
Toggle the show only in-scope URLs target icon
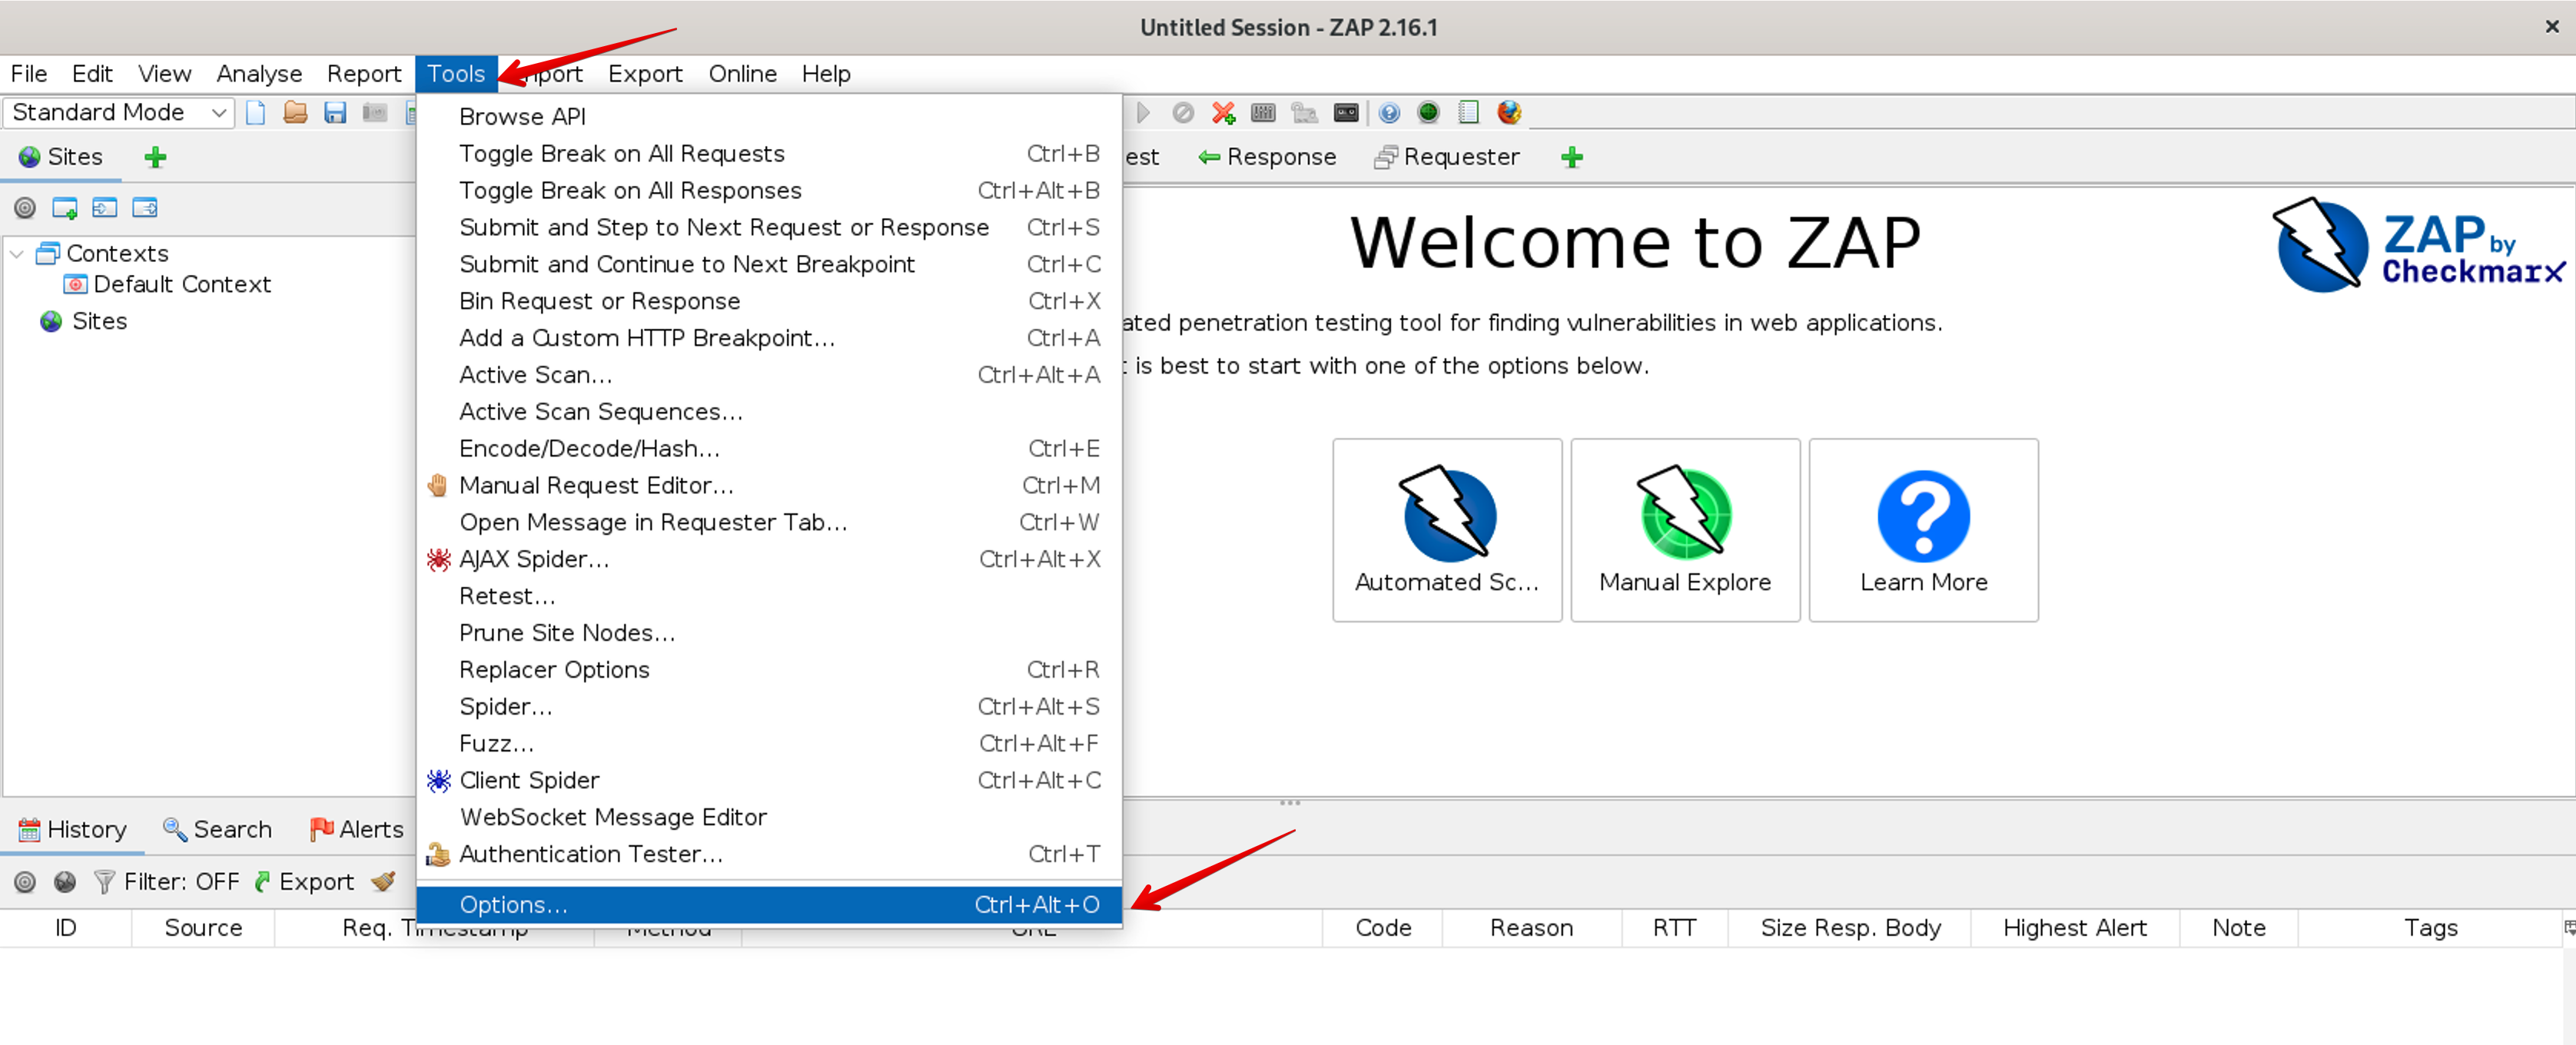point(25,208)
